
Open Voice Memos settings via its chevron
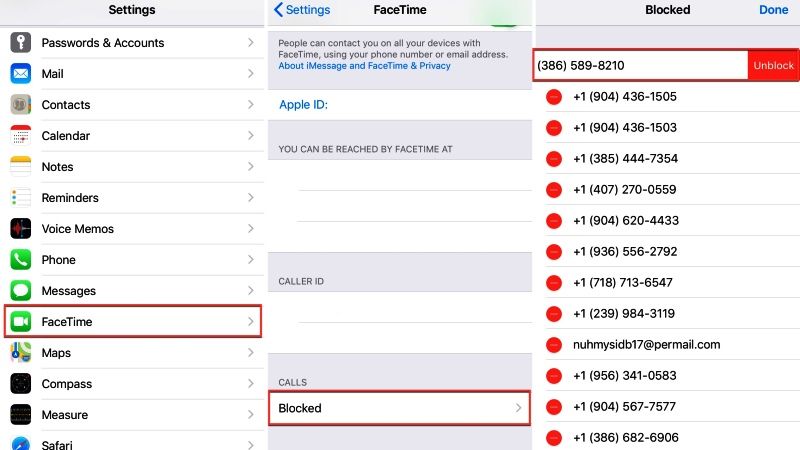[251, 229]
